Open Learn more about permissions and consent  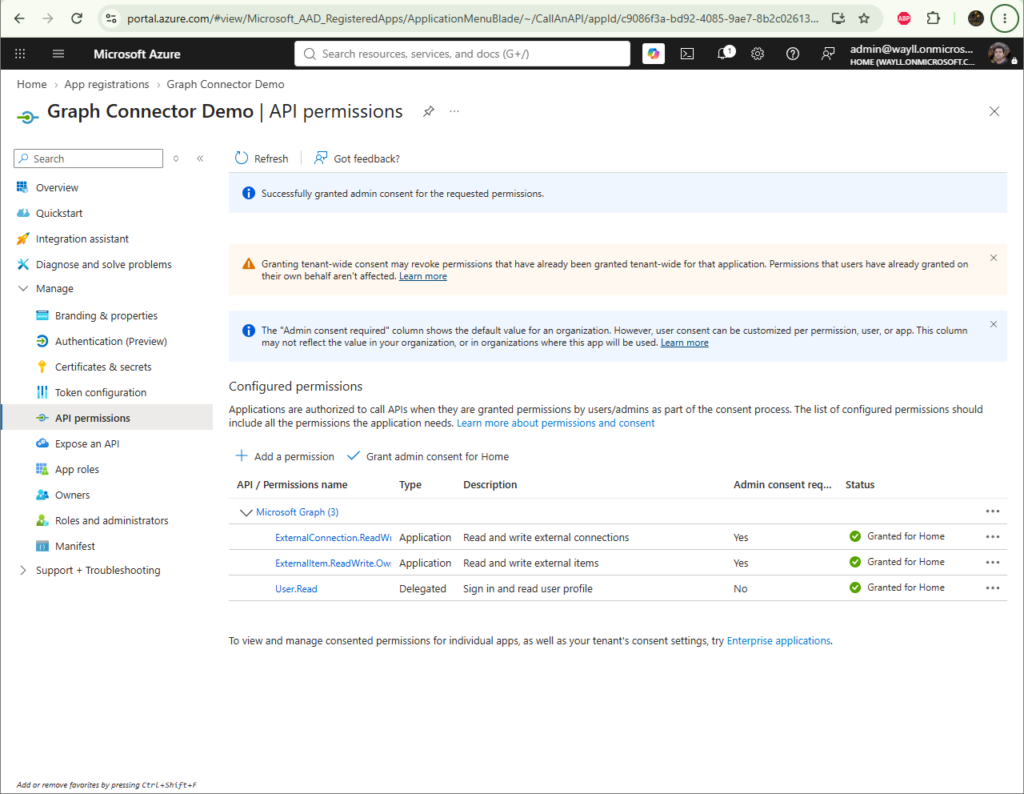click(x=555, y=423)
